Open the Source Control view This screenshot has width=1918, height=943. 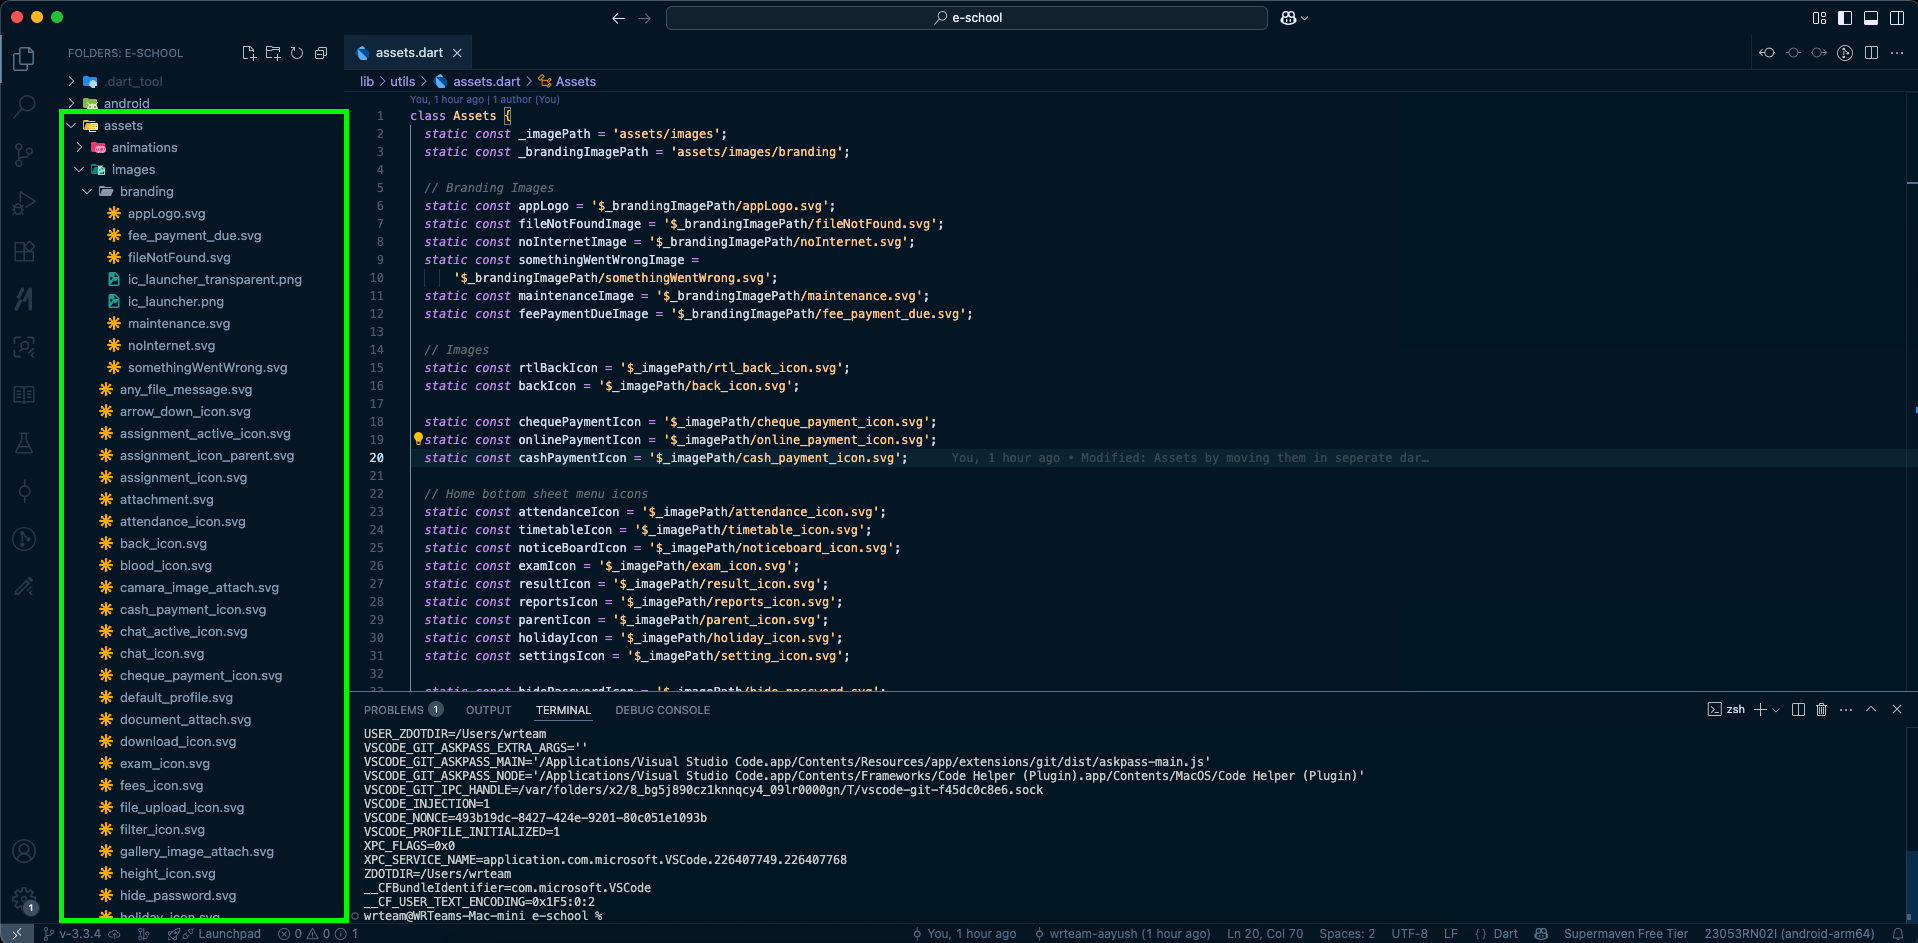pyautogui.click(x=24, y=154)
